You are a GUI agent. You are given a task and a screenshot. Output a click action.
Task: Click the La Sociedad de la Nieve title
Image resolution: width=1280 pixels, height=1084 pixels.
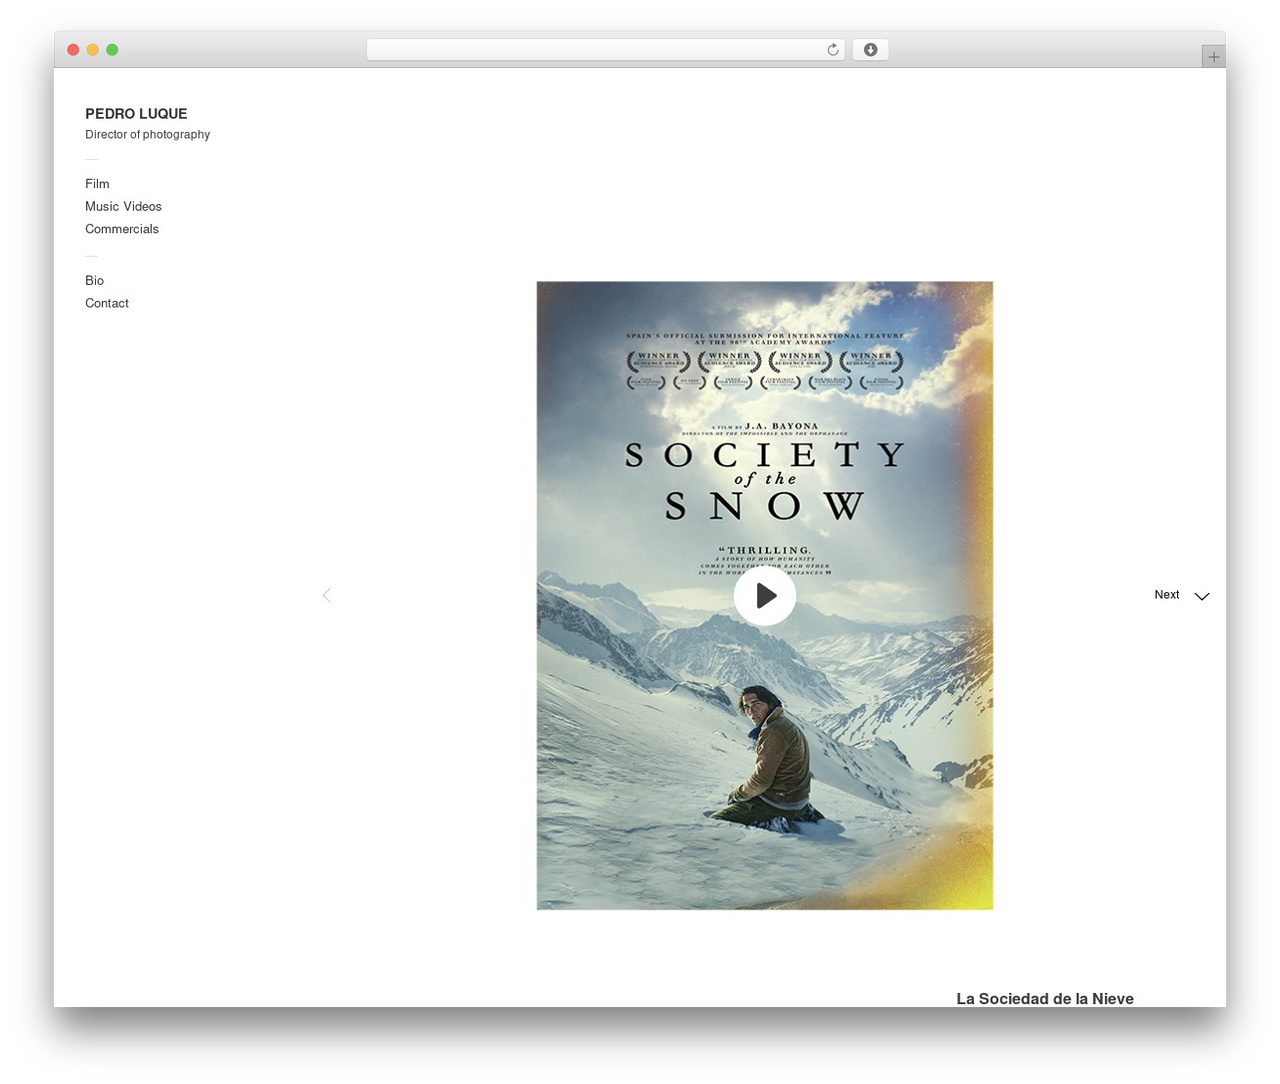pyautogui.click(x=1045, y=998)
